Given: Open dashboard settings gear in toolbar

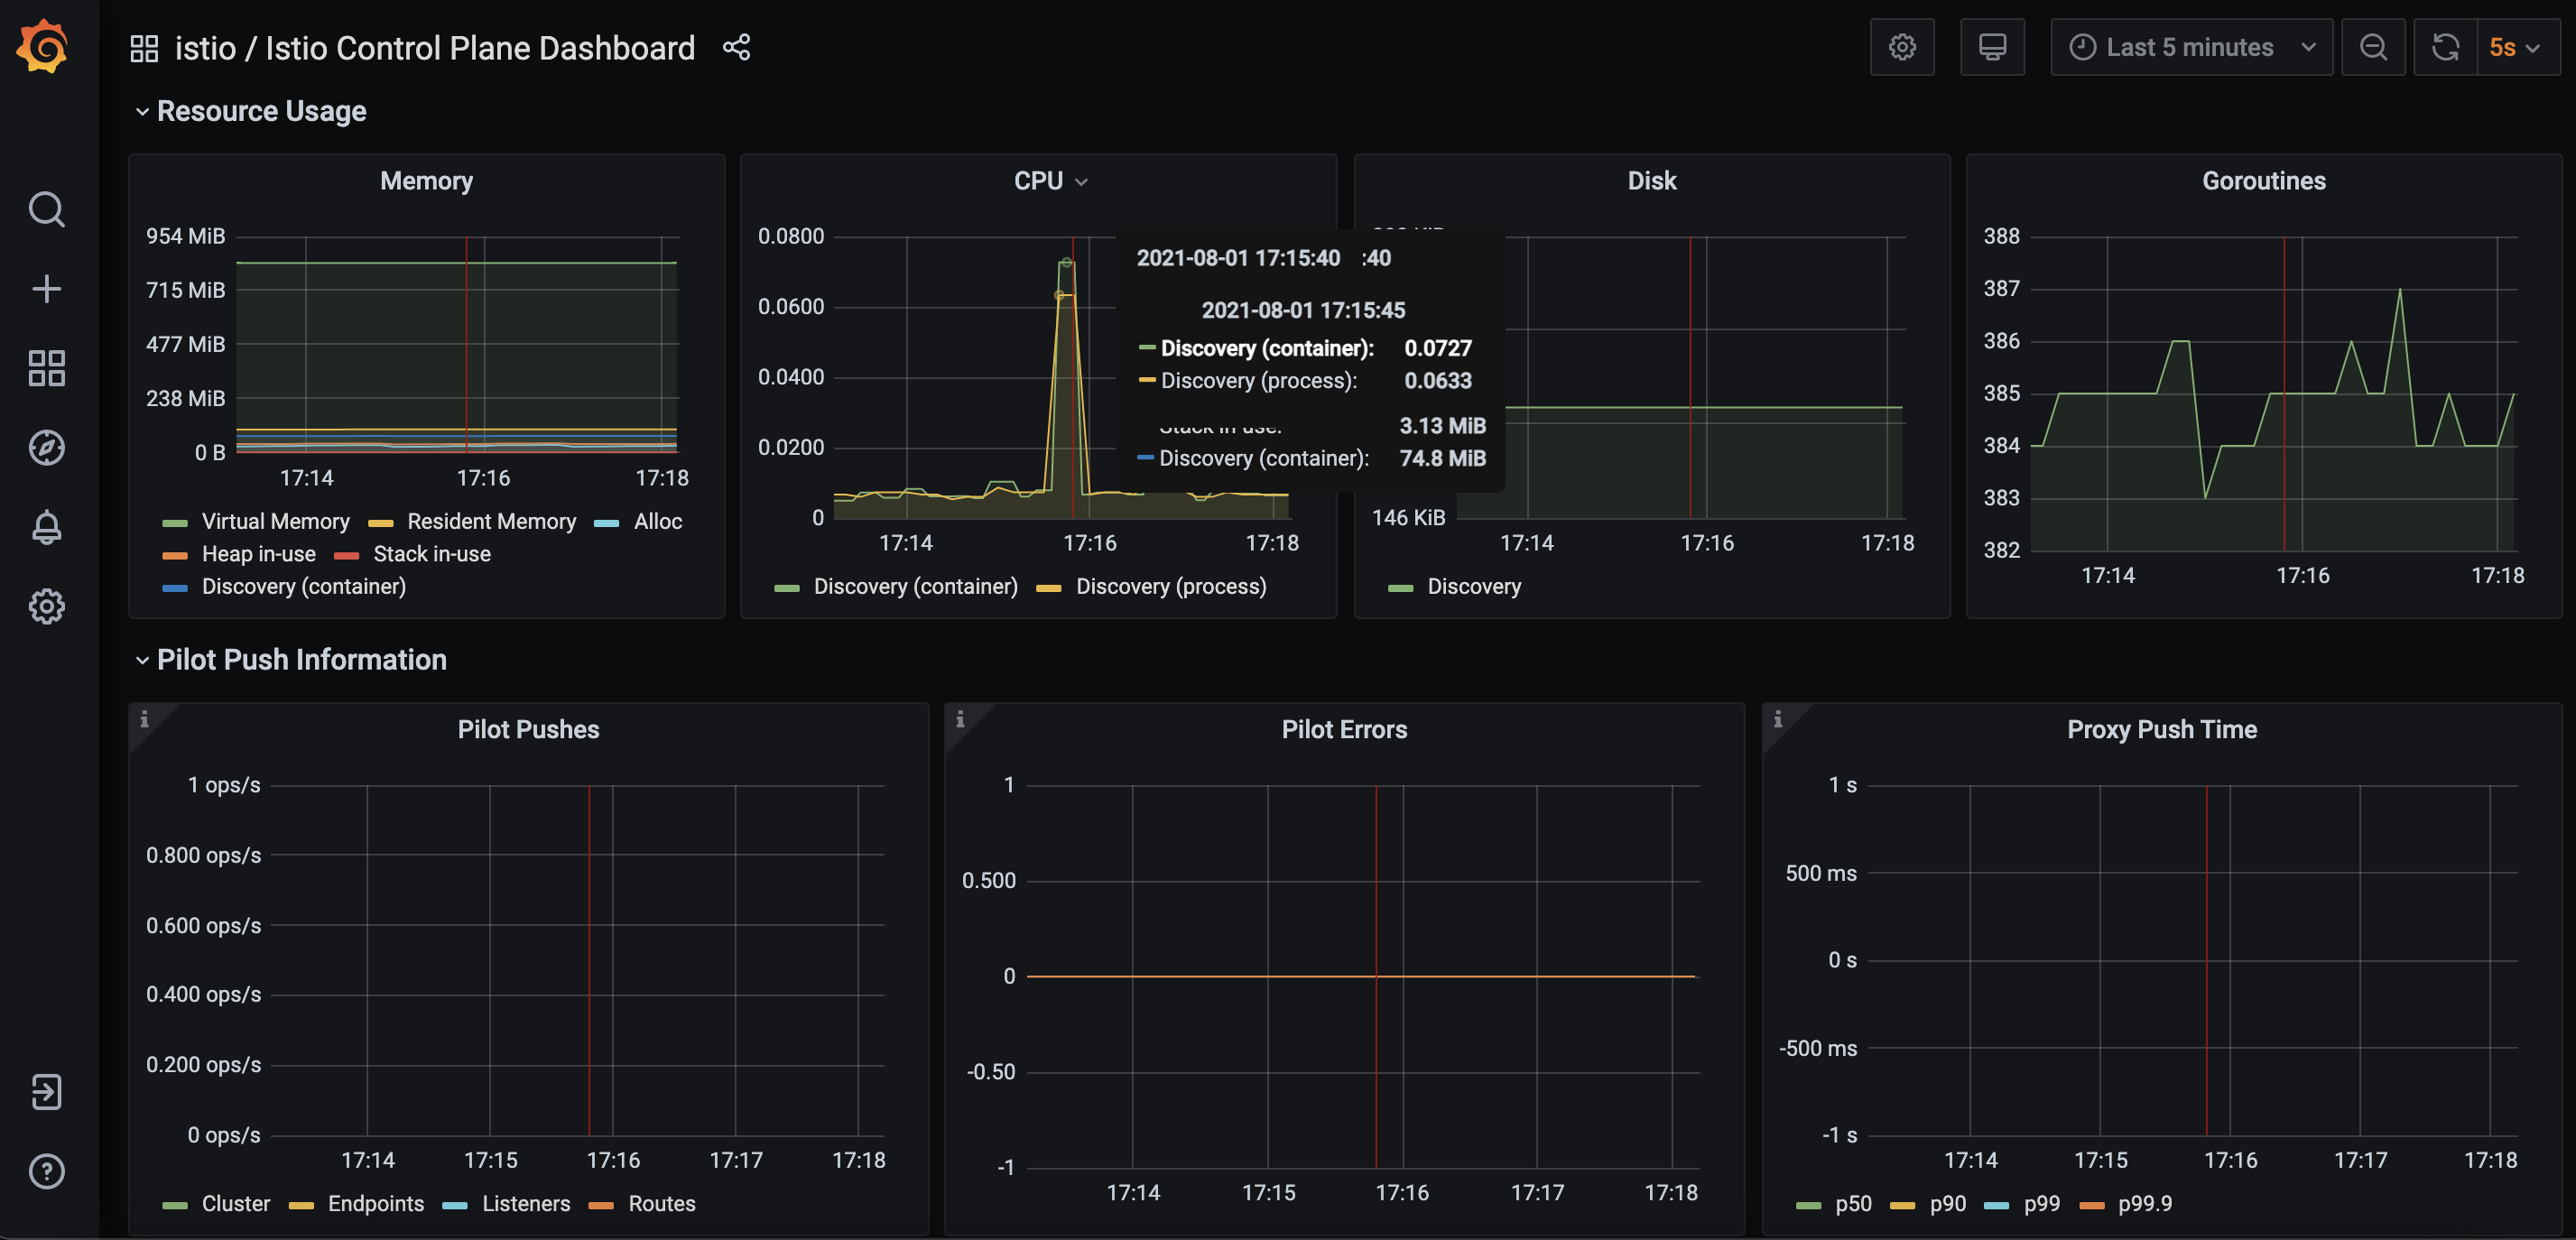Looking at the screenshot, I should pos(1901,47).
